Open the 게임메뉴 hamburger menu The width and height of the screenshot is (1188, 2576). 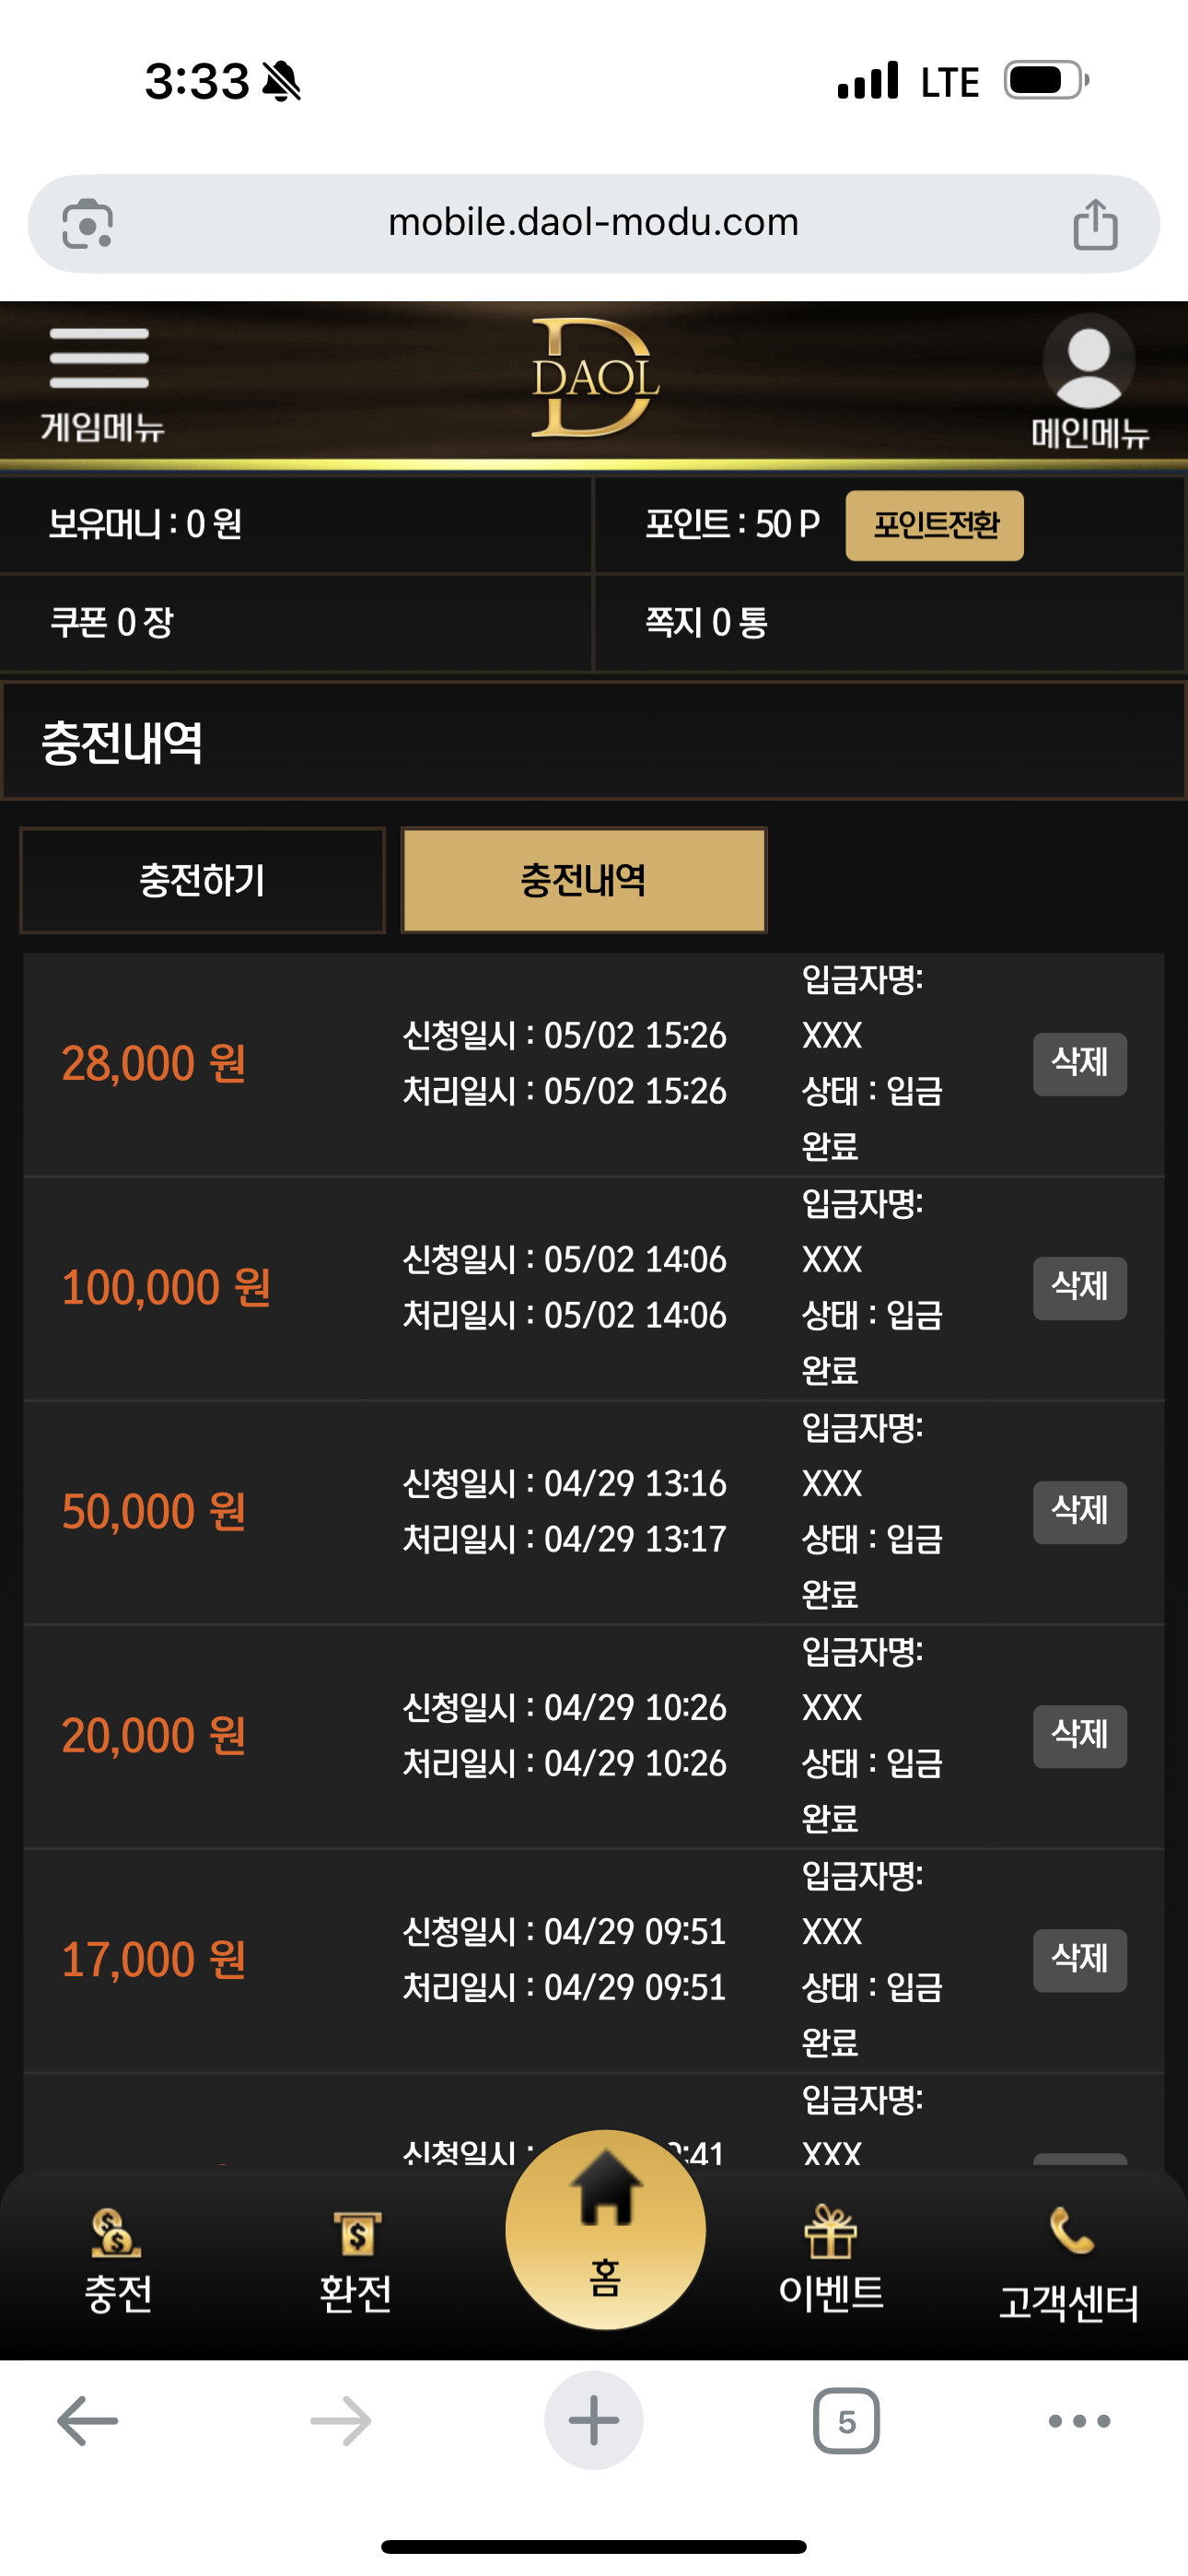click(x=100, y=385)
